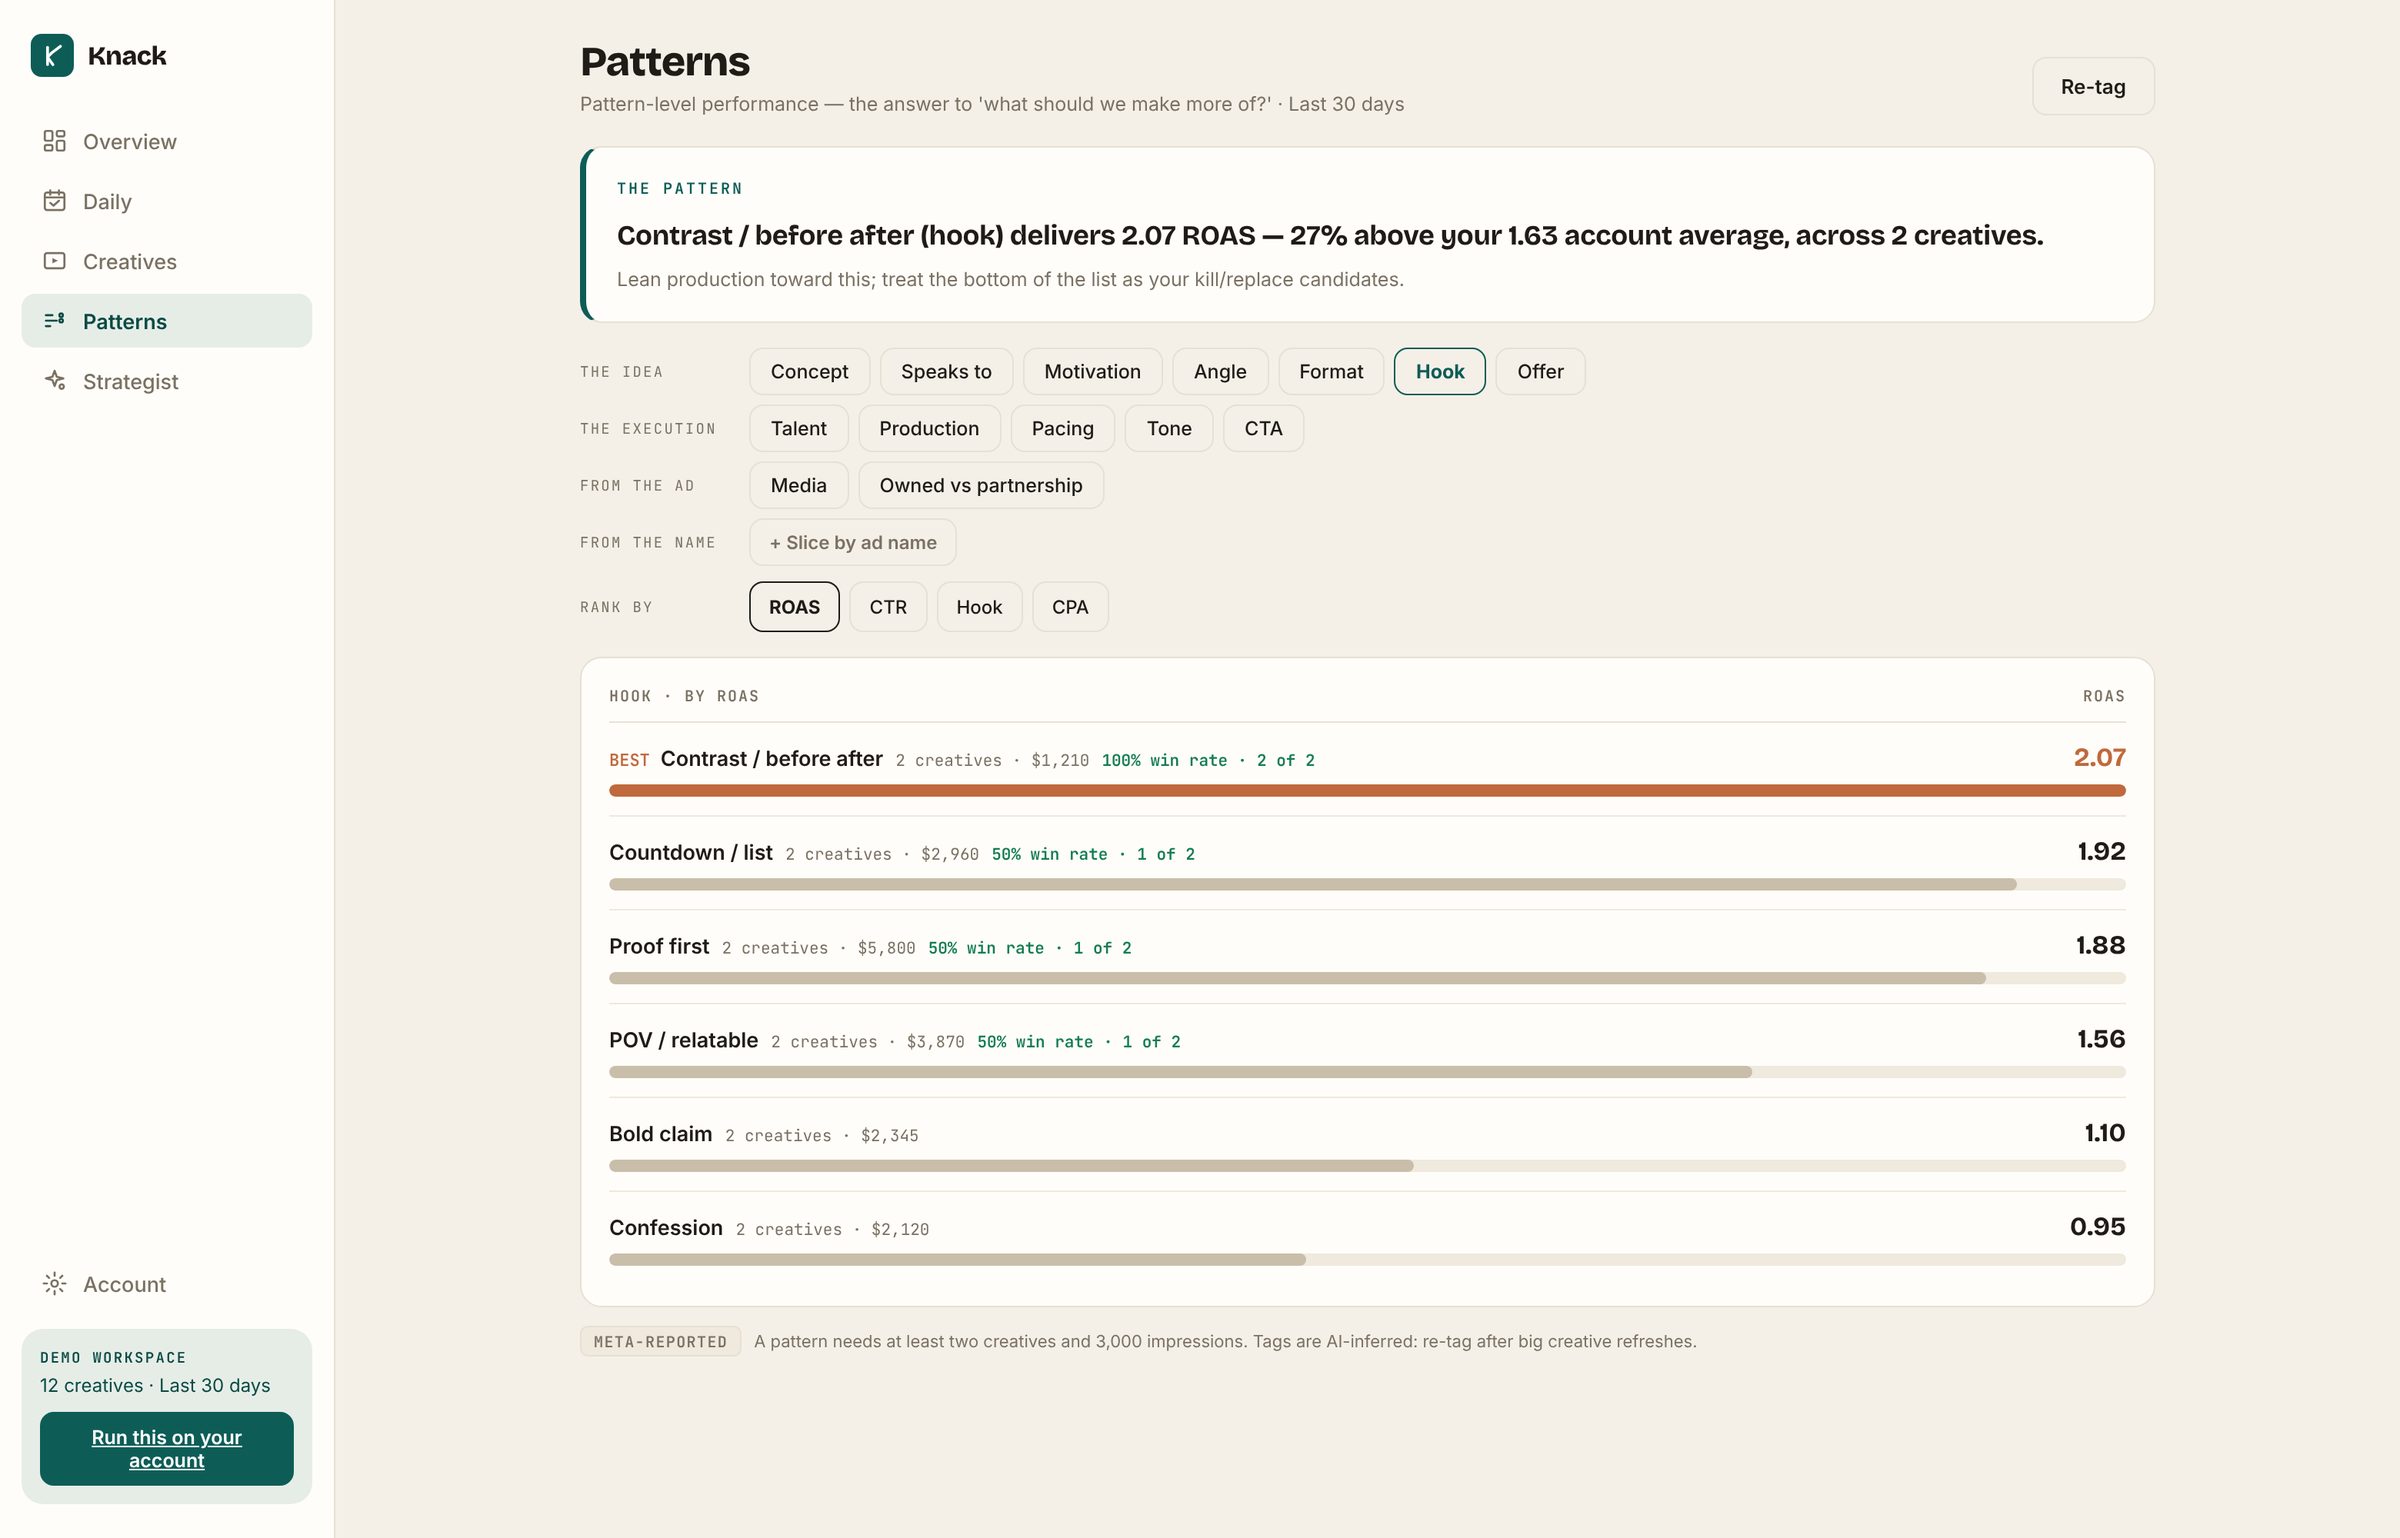This screenshot has height=1538, width=2400.
Task: Click the Proof first row
Action: [x=1367, y=958]
